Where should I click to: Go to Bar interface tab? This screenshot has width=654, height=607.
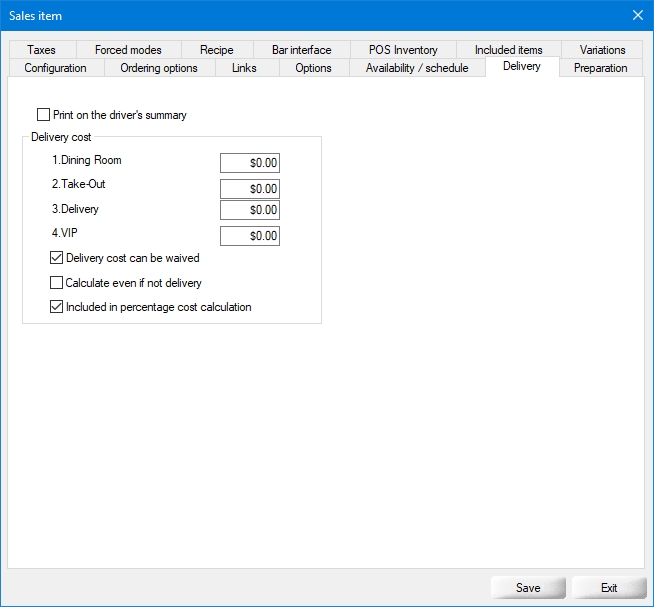(301, 50)
